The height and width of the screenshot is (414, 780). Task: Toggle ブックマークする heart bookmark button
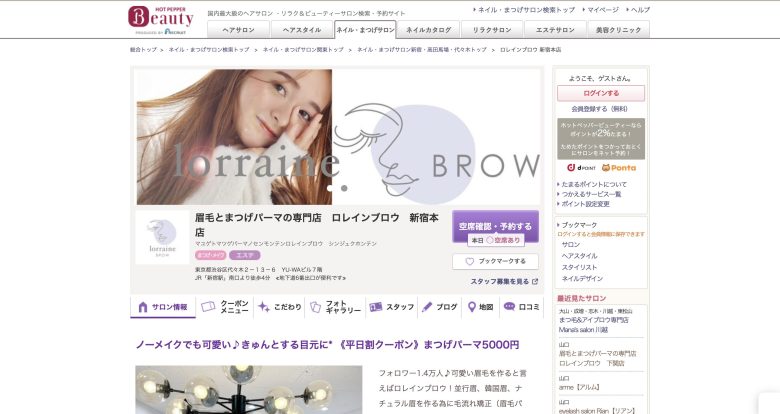(x=495, y=261)
